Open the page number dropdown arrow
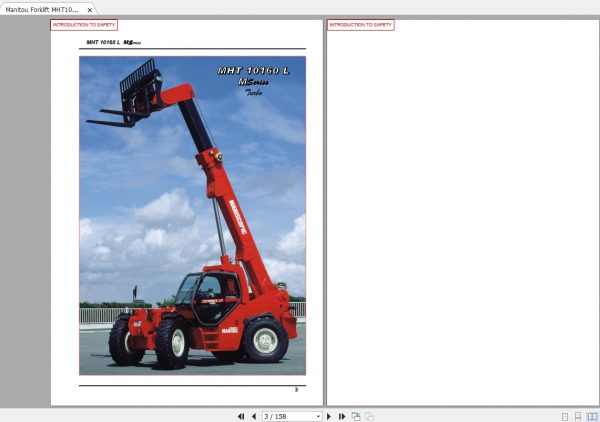 click(318, 416)
